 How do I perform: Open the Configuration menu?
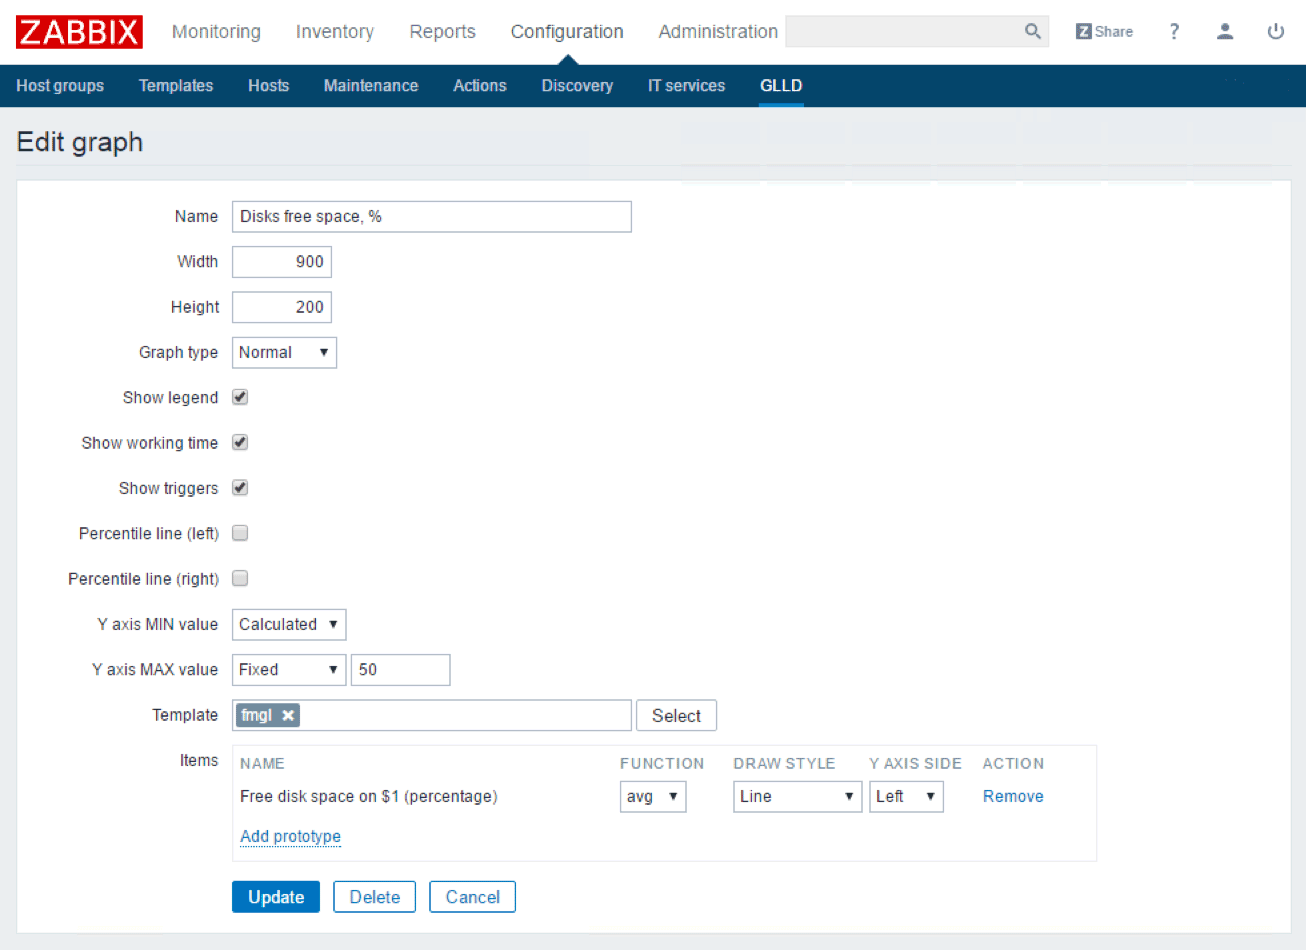(x=567, y=32)
